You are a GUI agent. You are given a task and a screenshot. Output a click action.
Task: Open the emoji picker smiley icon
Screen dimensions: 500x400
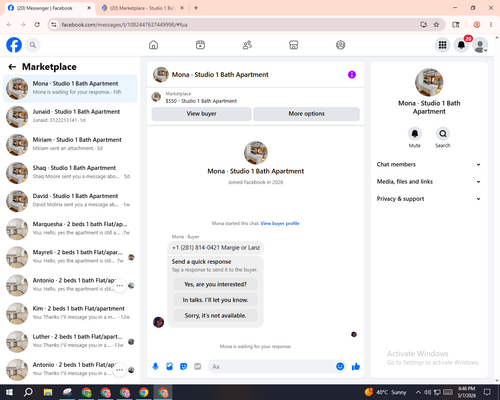coord(340,367)
